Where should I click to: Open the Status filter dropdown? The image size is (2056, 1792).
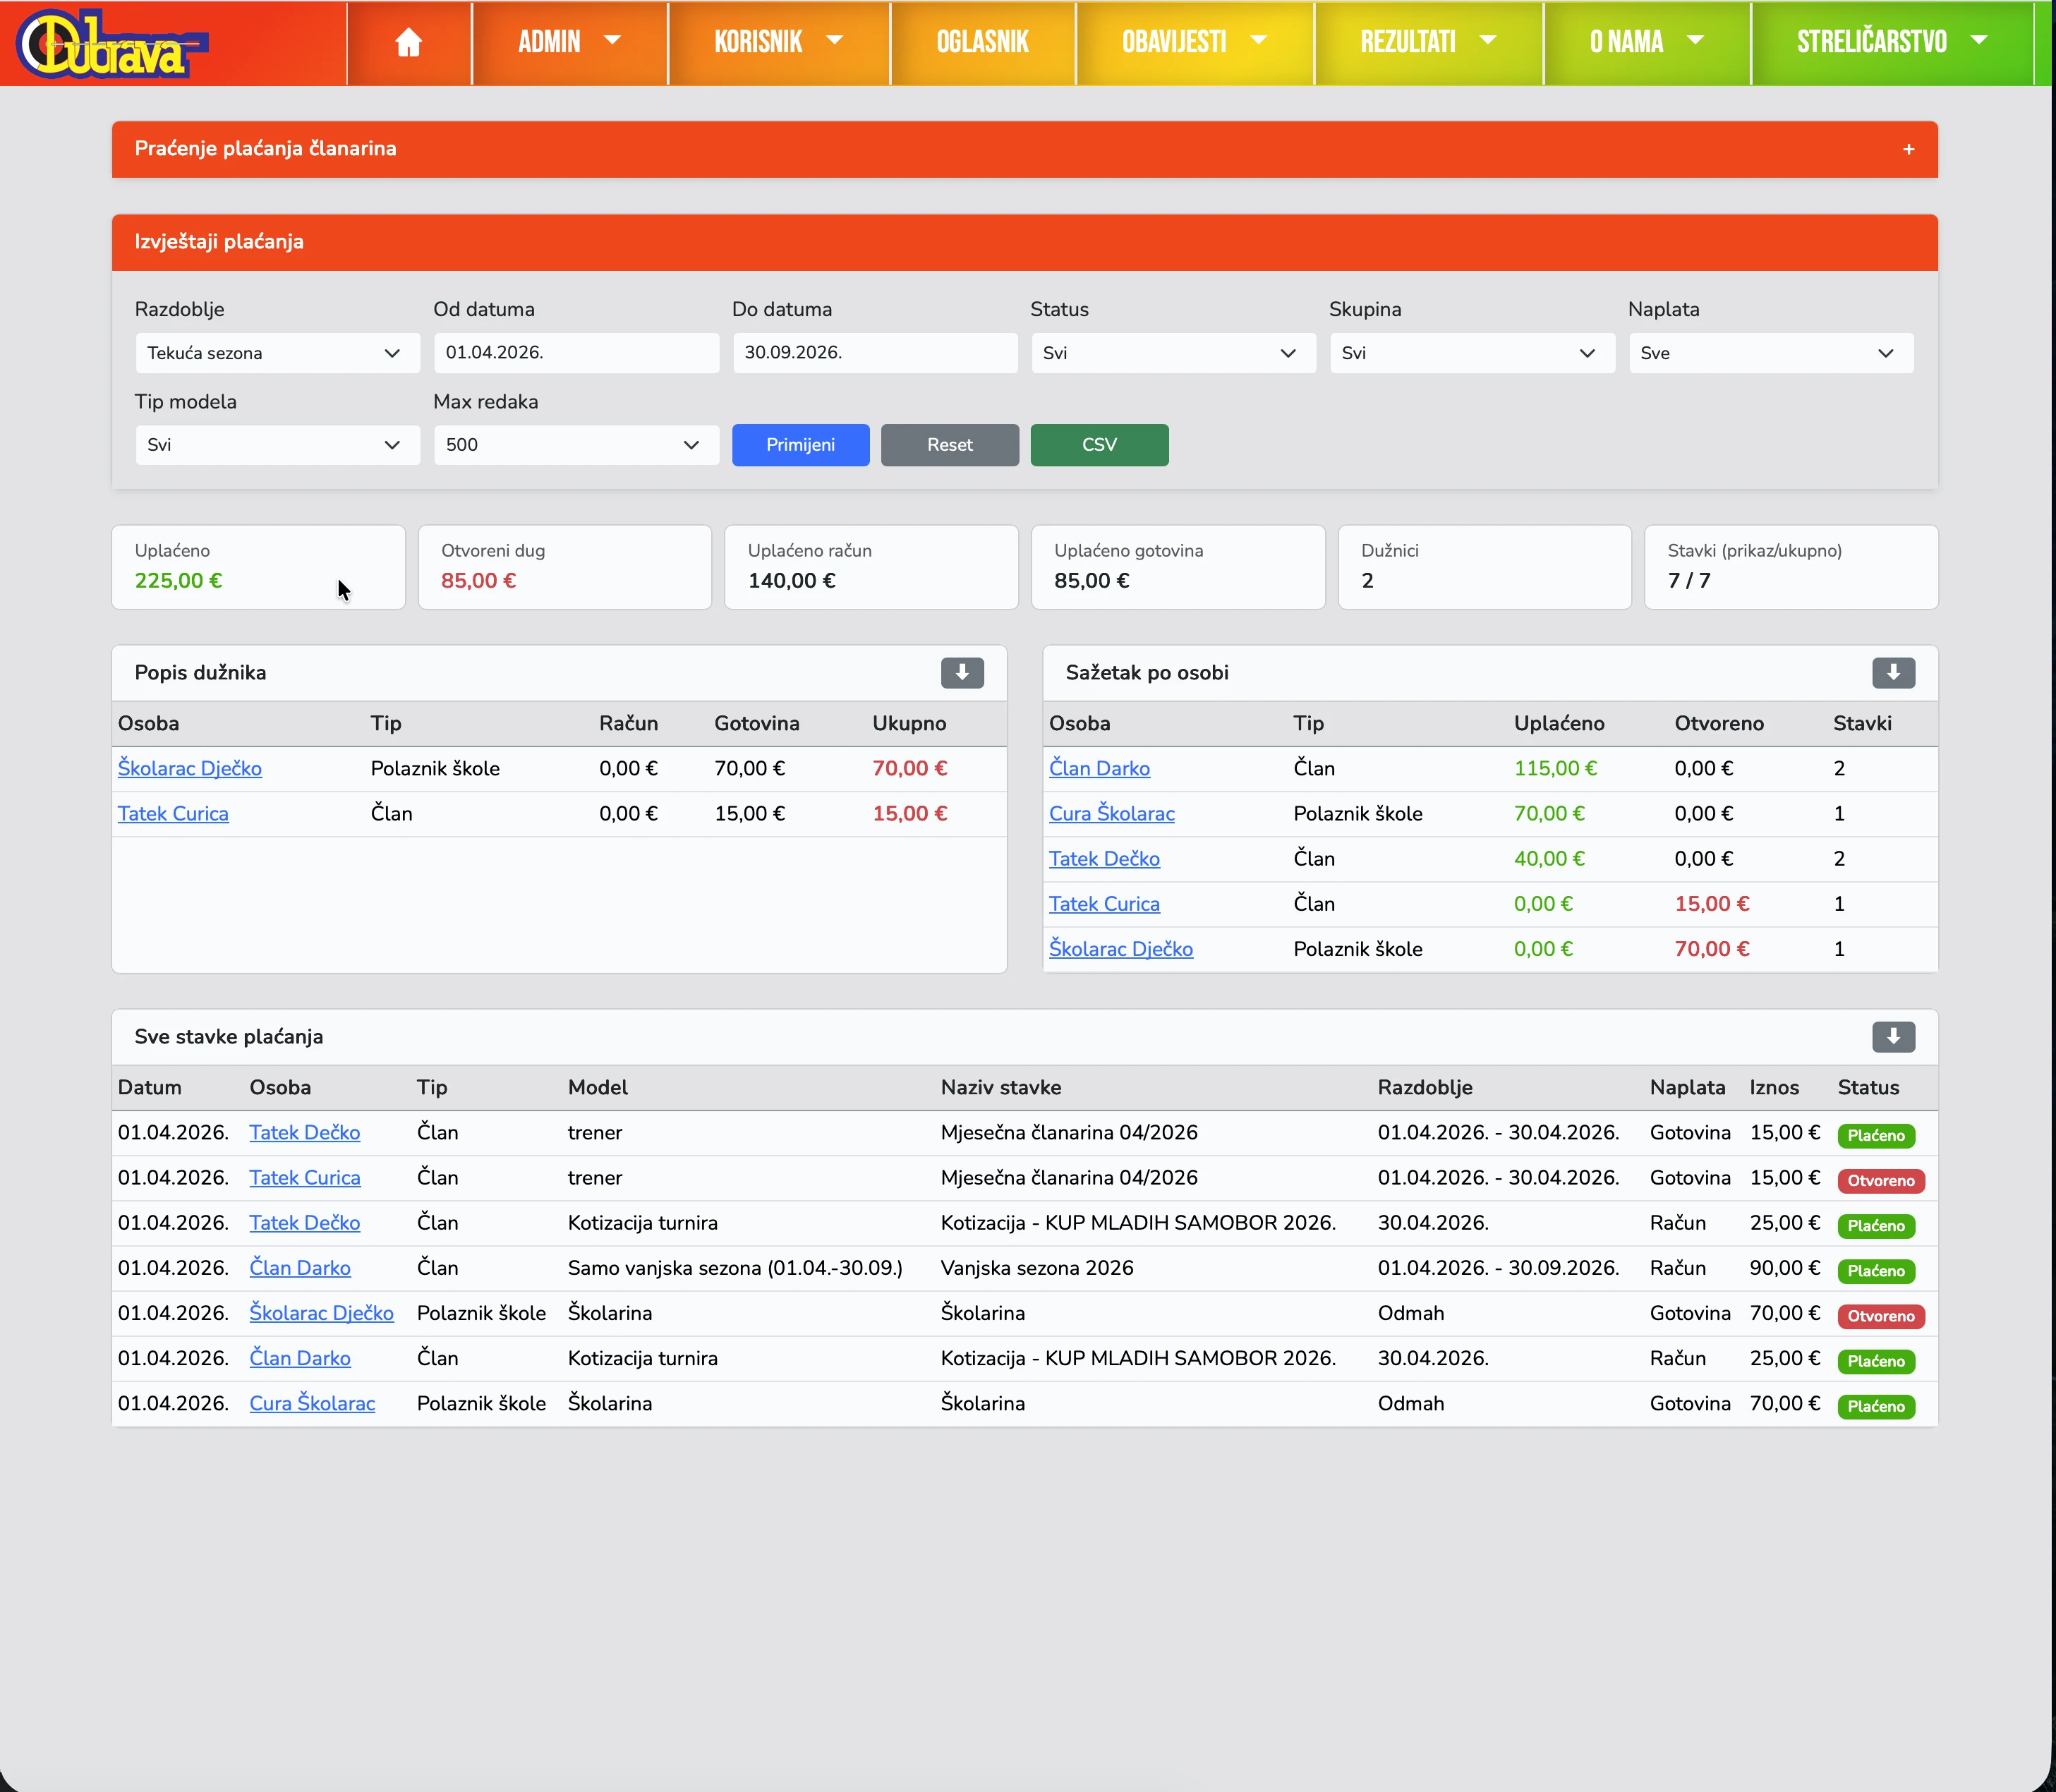[1172, 353]
